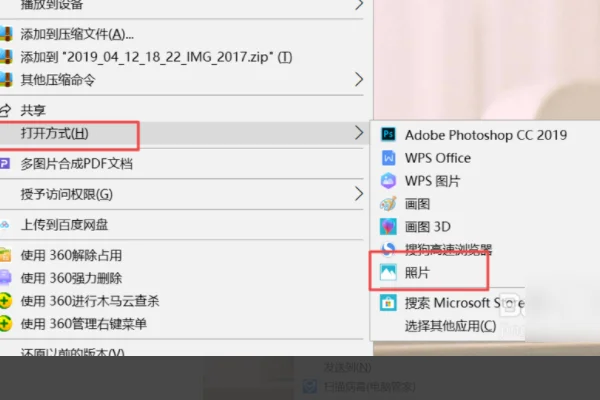
Task: Expand the 播放到设备 submenu arrow
Action: [359, 5]
